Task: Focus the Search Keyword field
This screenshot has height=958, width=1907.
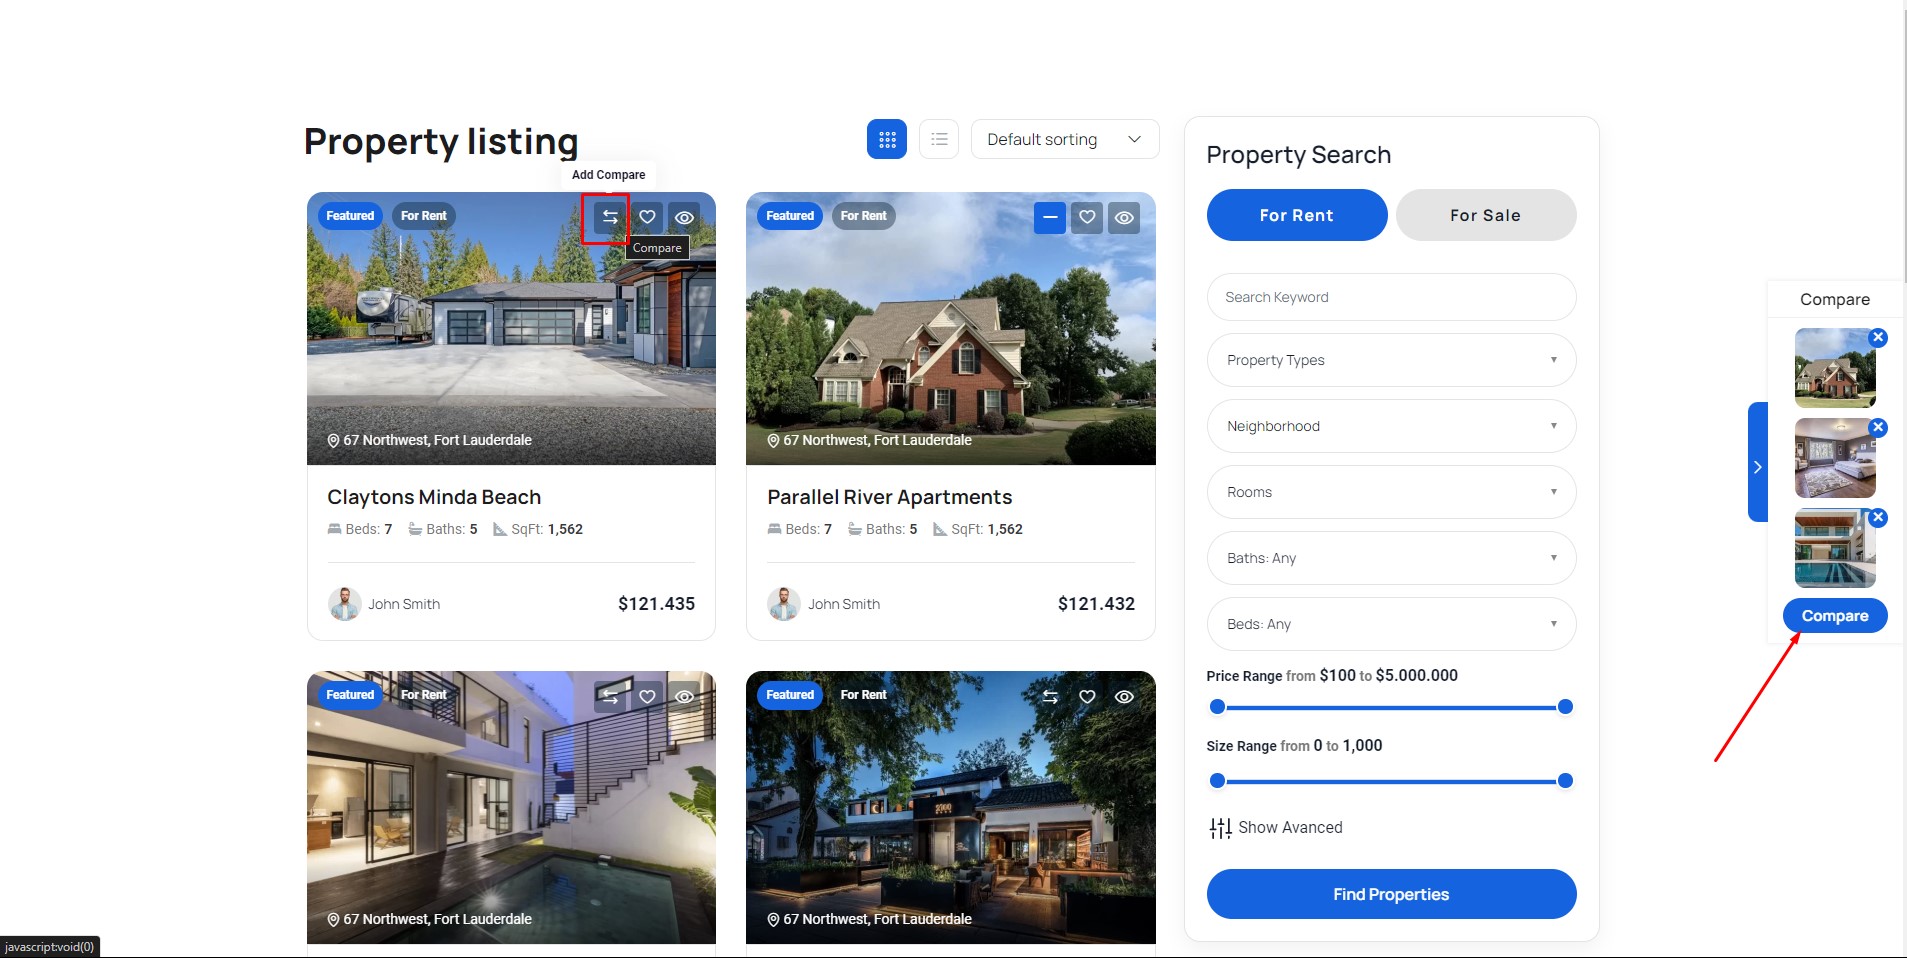Action: [1391, 297]
